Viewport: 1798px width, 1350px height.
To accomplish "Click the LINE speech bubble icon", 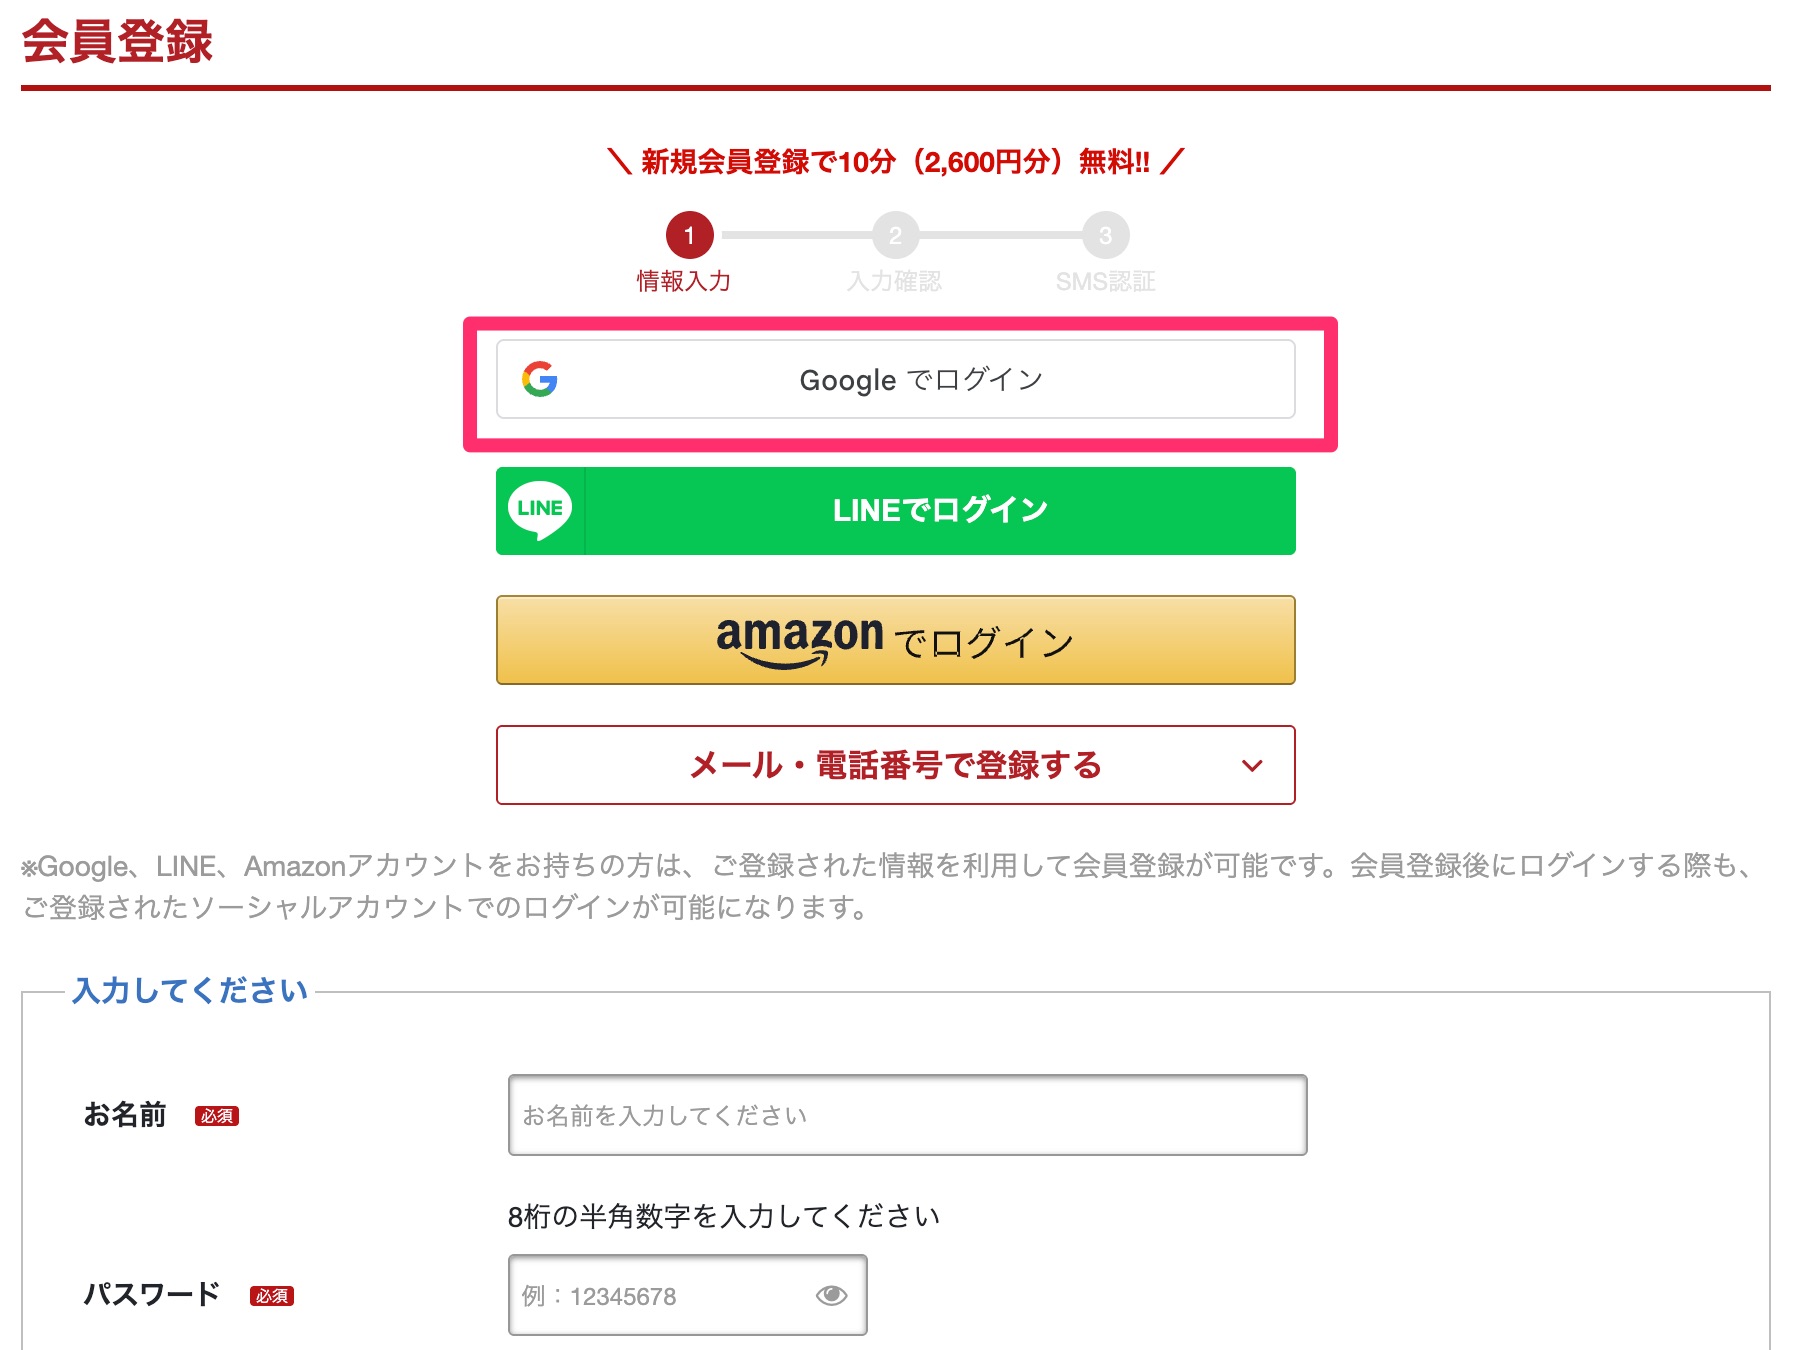I will pyautogui.click(x=540, y=510).
